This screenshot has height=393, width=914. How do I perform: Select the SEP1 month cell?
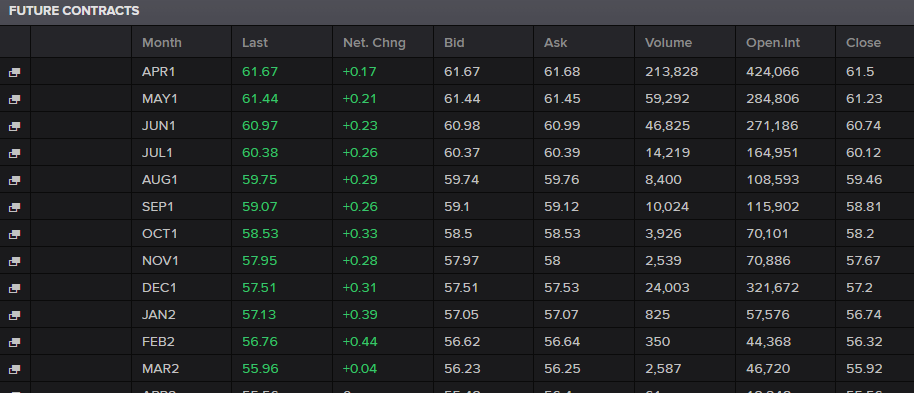pyautogui.click(x=158, y=206)
